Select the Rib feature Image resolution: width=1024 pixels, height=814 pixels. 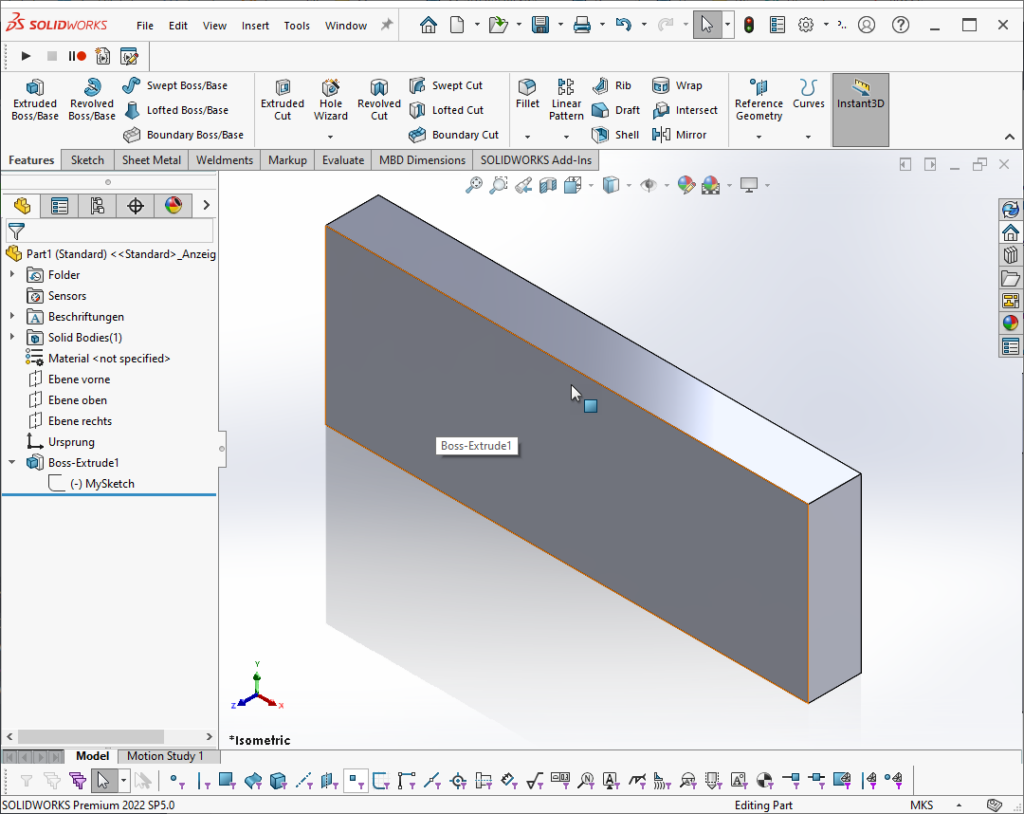[x=612, y=86]
